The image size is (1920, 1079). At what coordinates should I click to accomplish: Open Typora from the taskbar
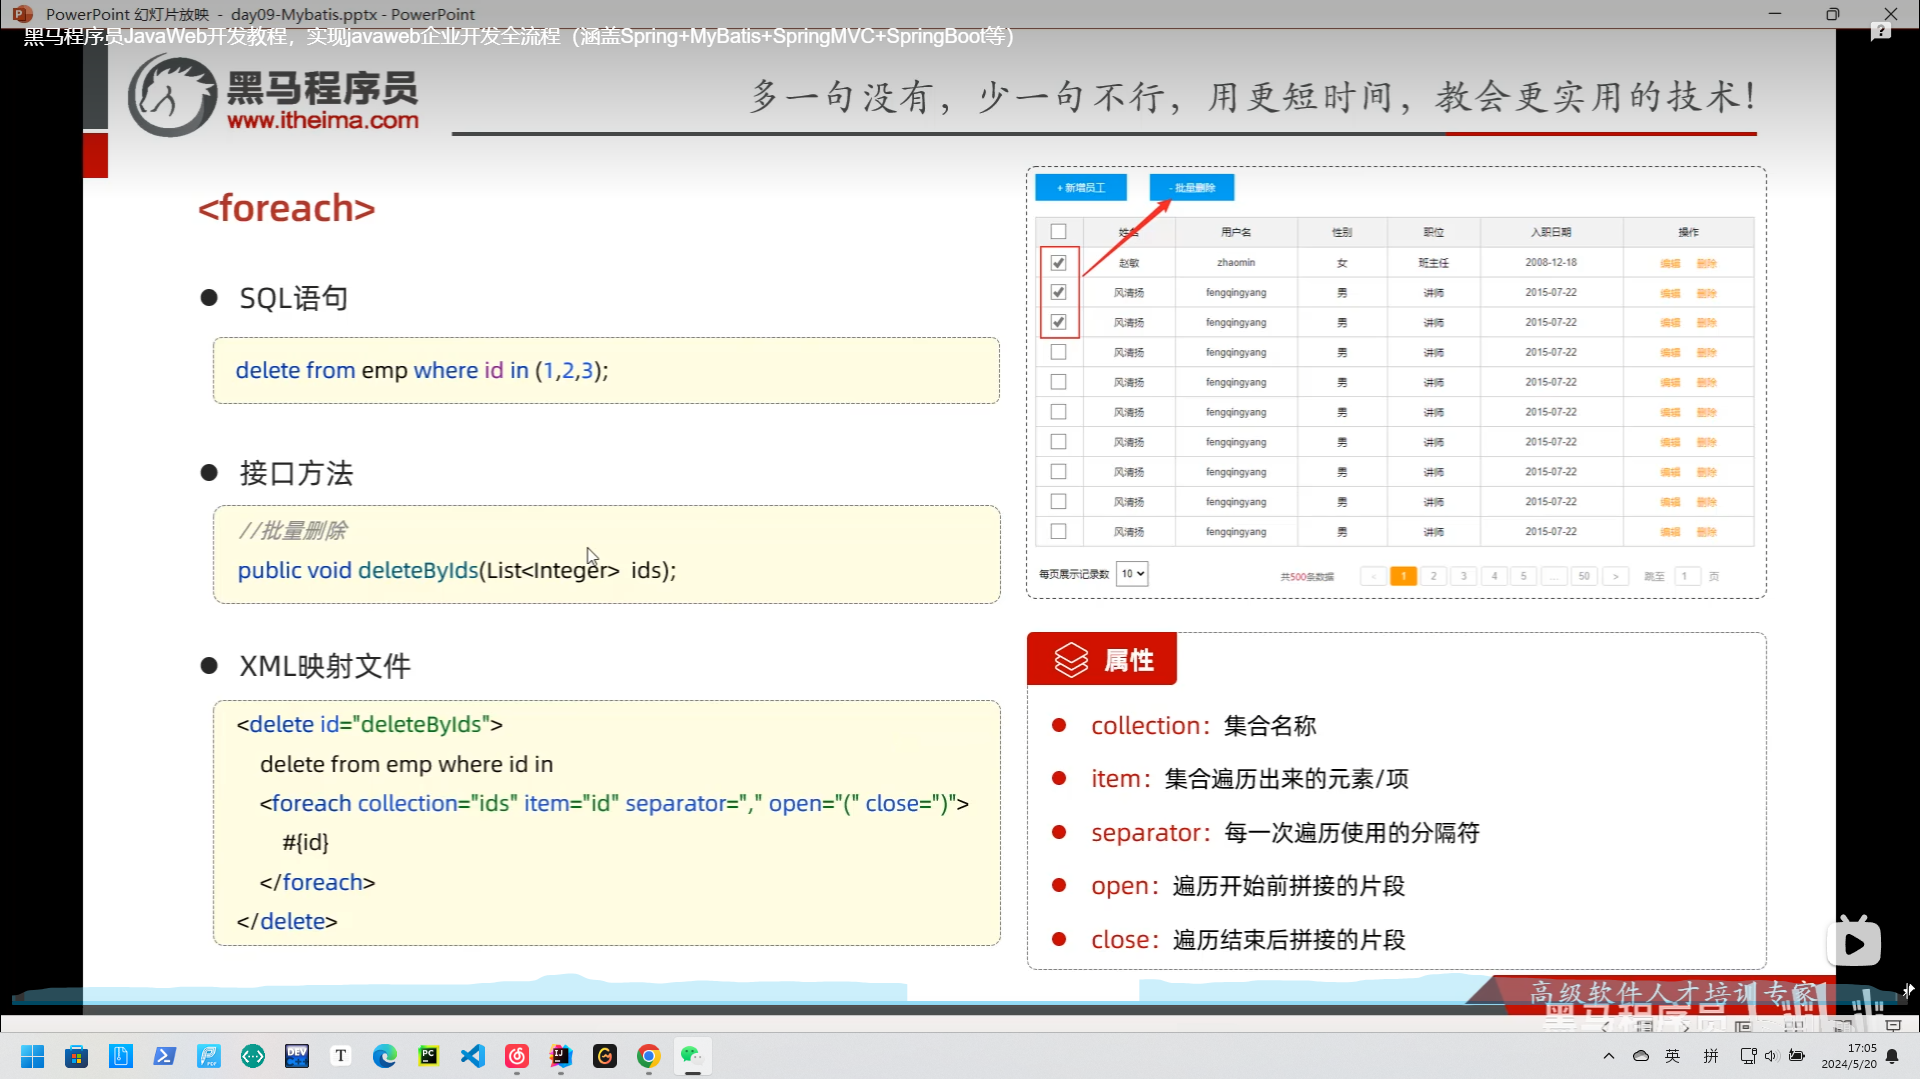click(341, 1056)
